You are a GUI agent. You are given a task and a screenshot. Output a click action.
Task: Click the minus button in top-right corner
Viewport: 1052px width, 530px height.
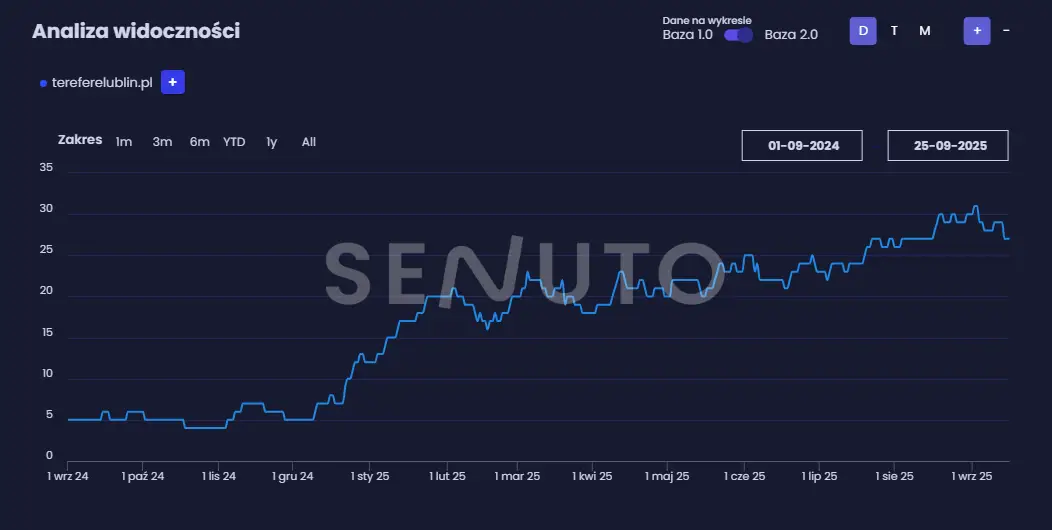pyautogui.click(x=1006, y=31)
